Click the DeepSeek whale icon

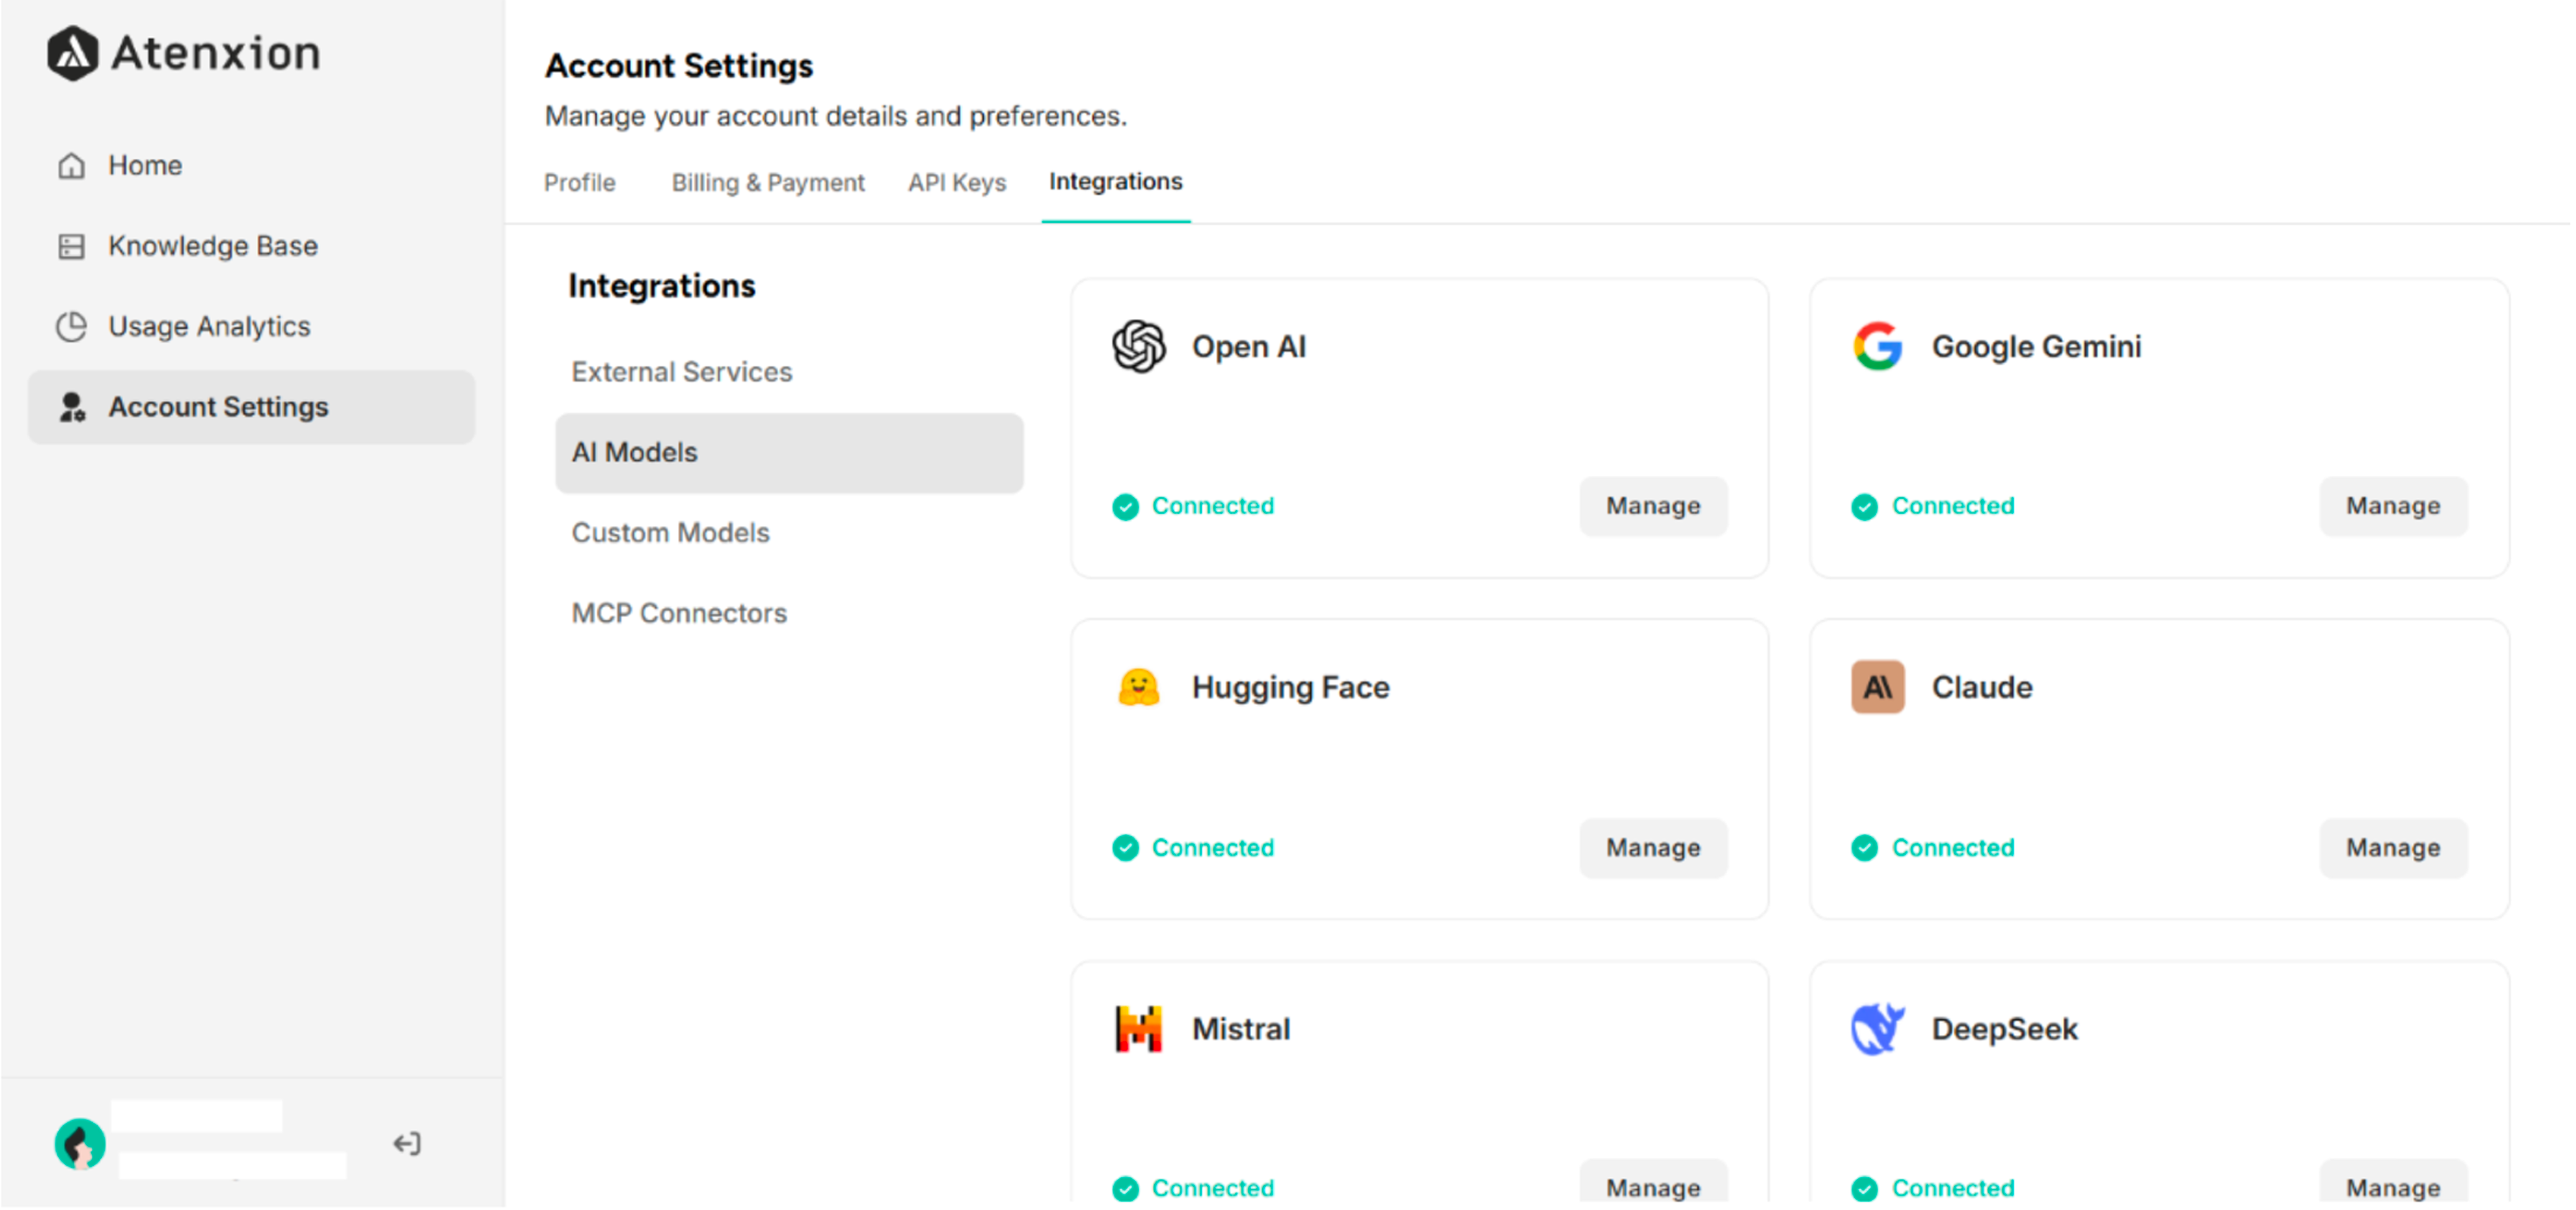[1877, 1029]
